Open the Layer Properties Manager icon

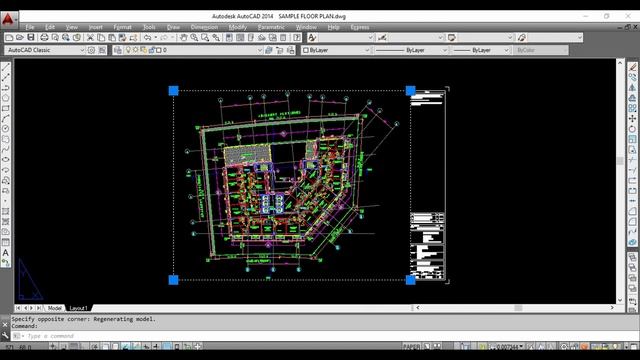tap(118, 50)
